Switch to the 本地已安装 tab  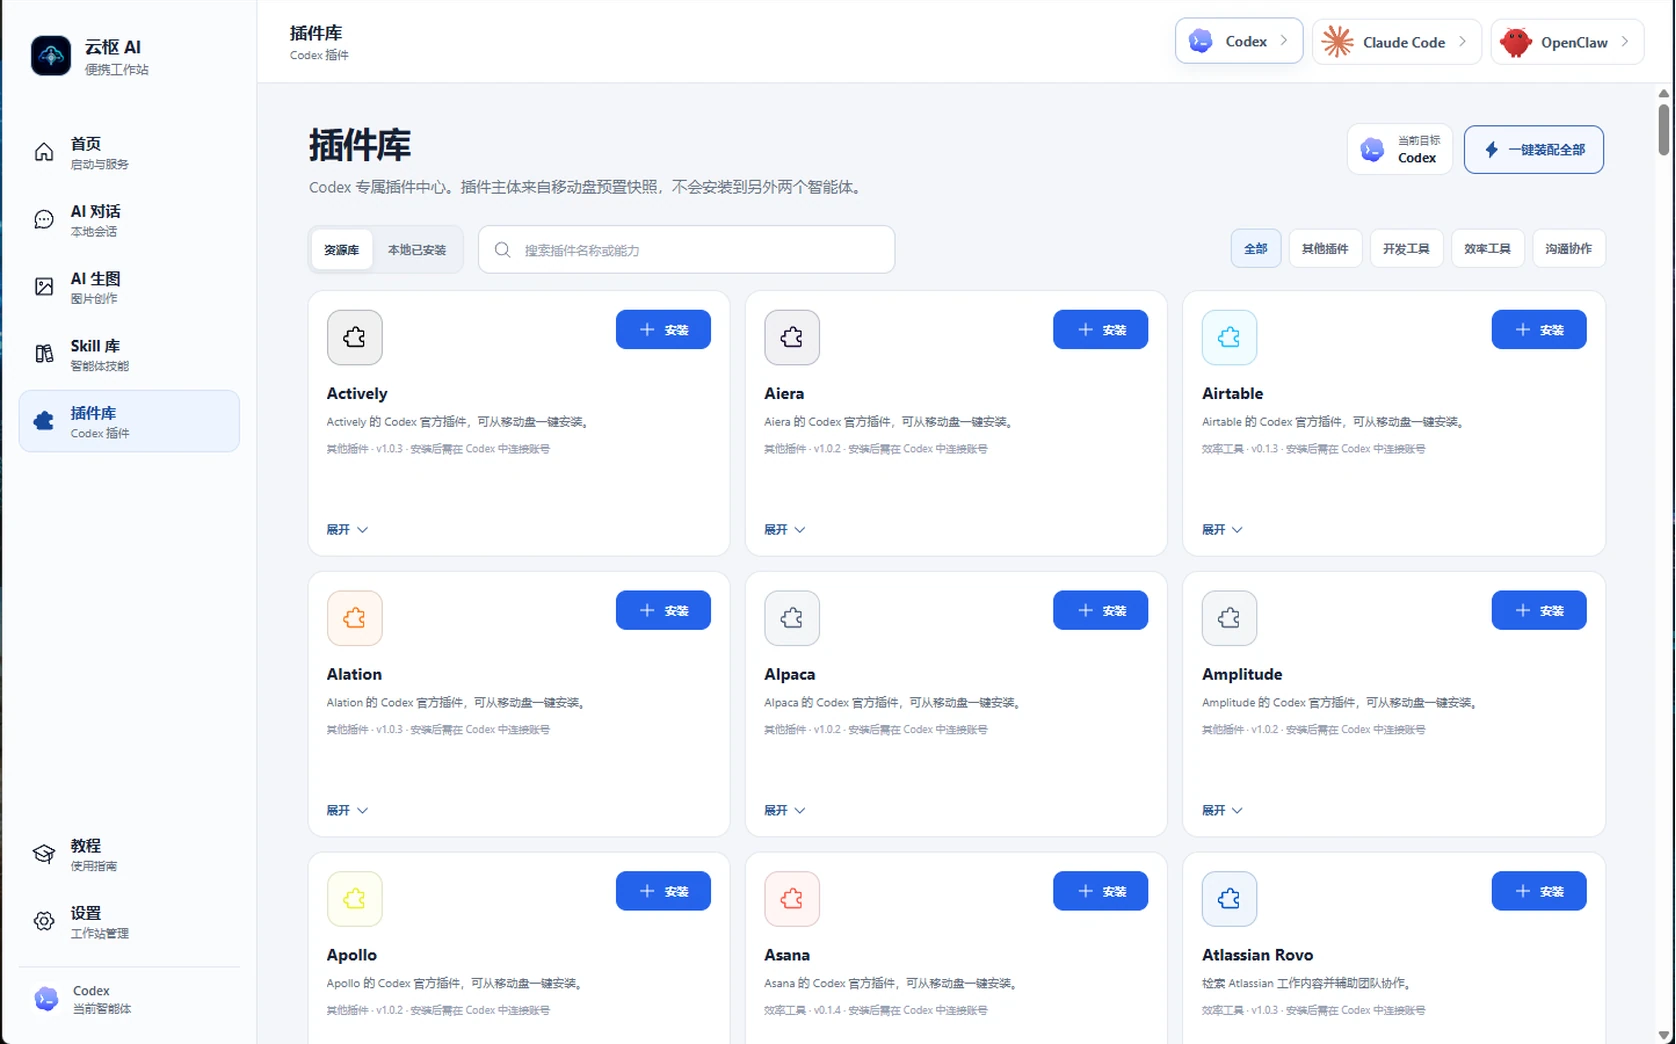coord(417,250)
